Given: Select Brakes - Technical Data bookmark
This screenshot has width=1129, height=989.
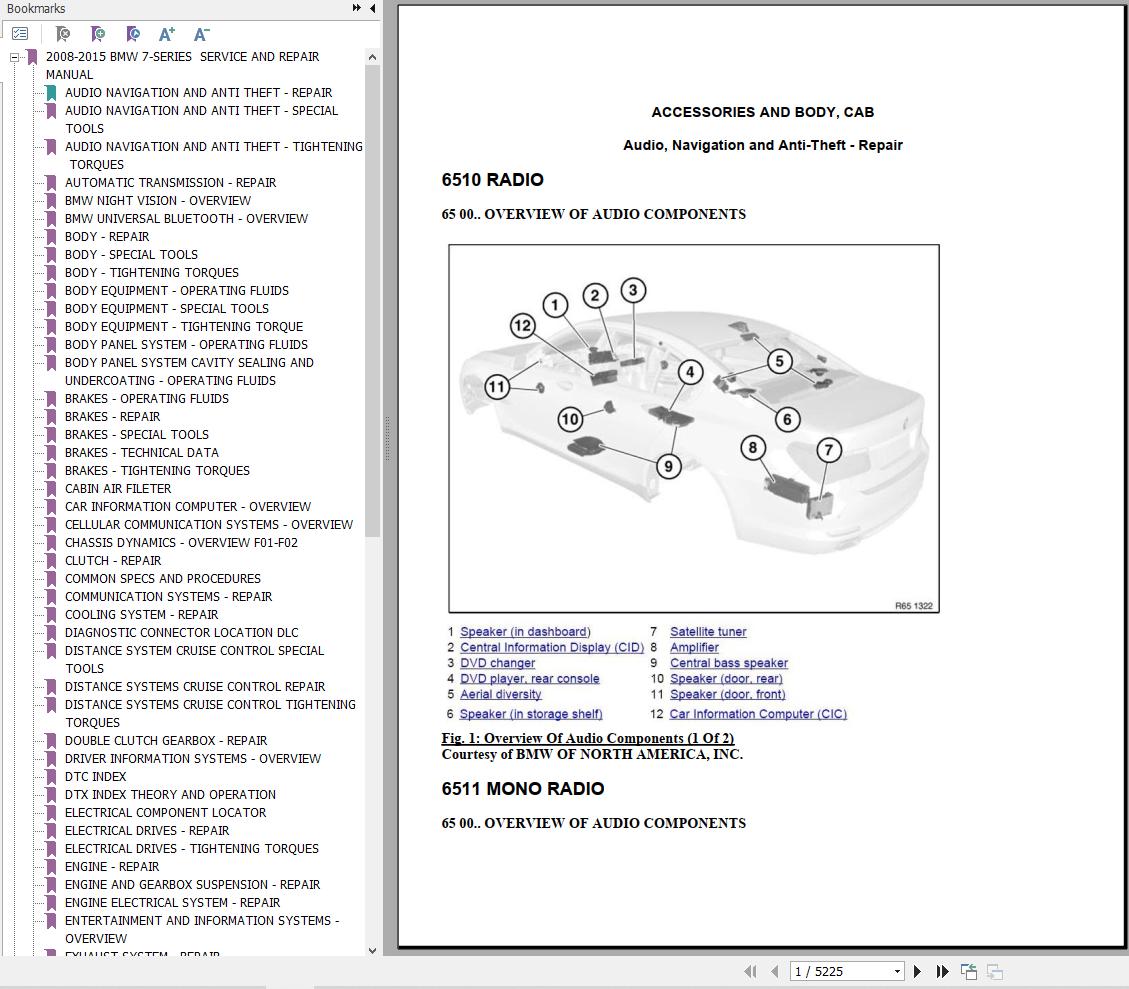Looking at the screenshot, I should pyautogui.click(x=142, y=453).
